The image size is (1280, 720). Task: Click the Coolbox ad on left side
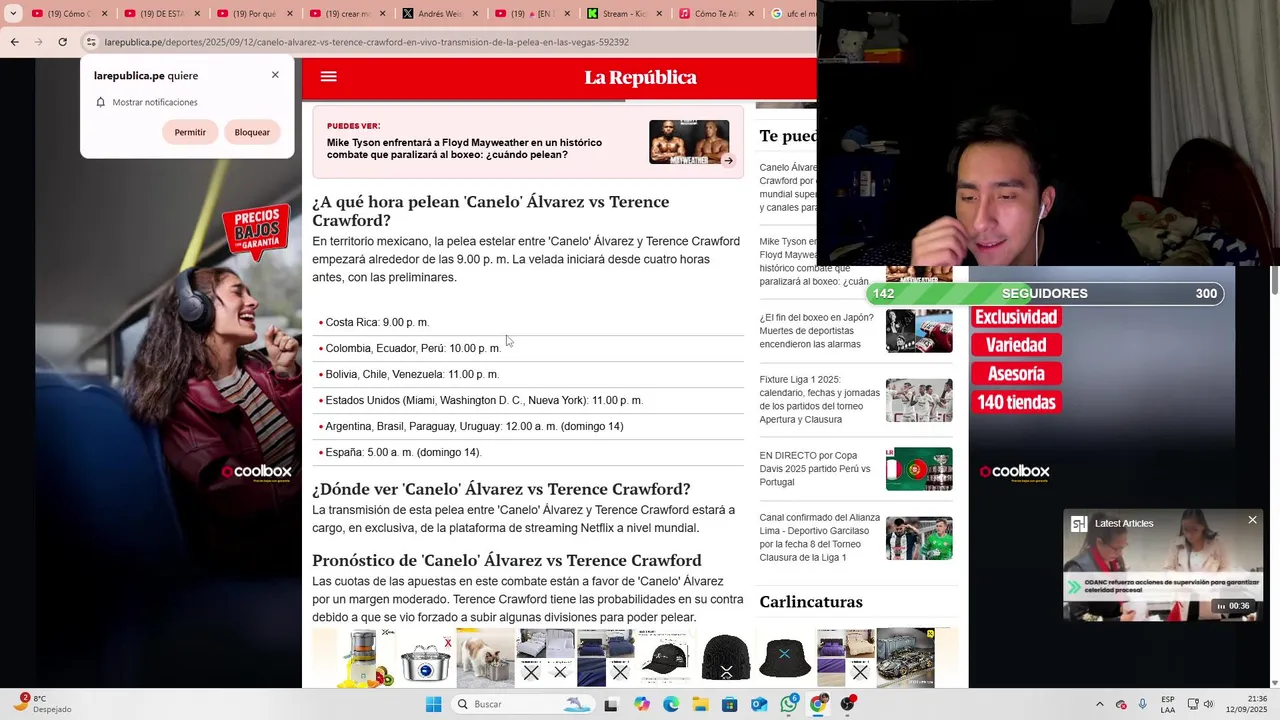coord(168,372)
